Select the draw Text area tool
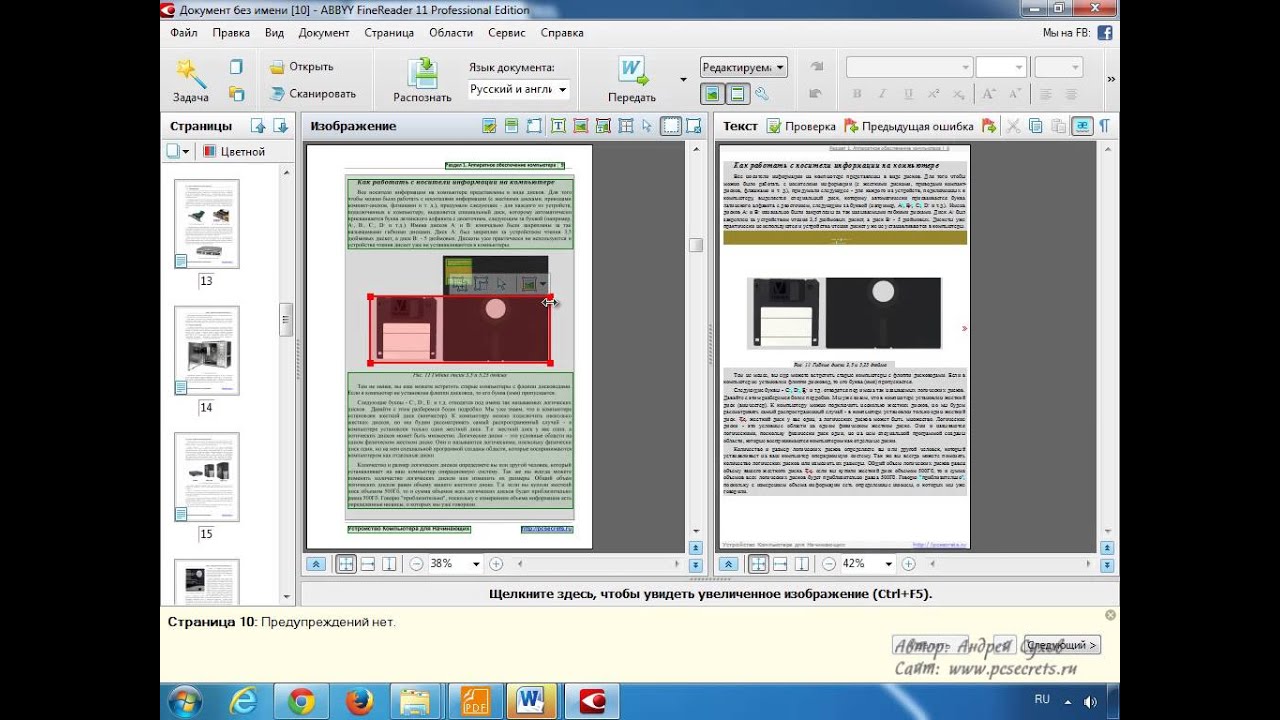1280x720 pixels. [x=557, y=126]
